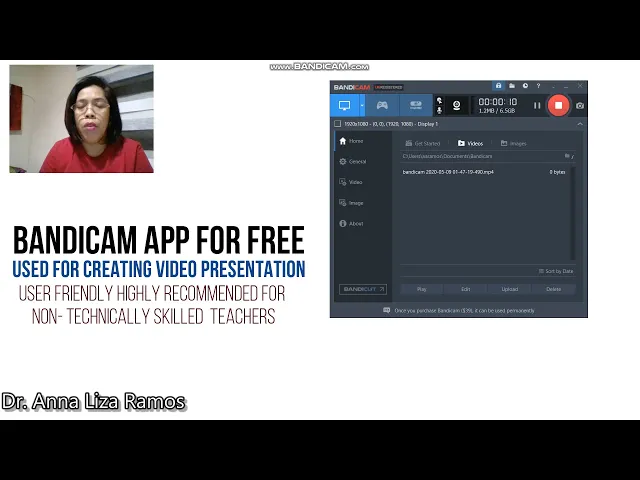Switch to Get Started tab
Image resolution: width=640 pixels, height=480 pixels.
[x=422, y=143]
